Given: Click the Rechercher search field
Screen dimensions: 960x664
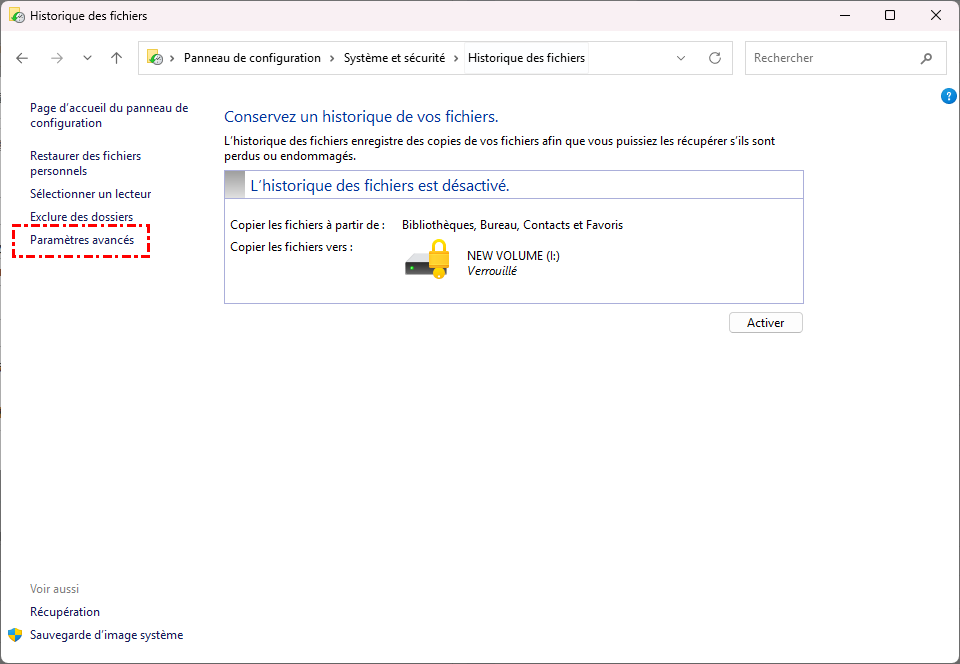Looking at the screenshot, I should (830, 58).
